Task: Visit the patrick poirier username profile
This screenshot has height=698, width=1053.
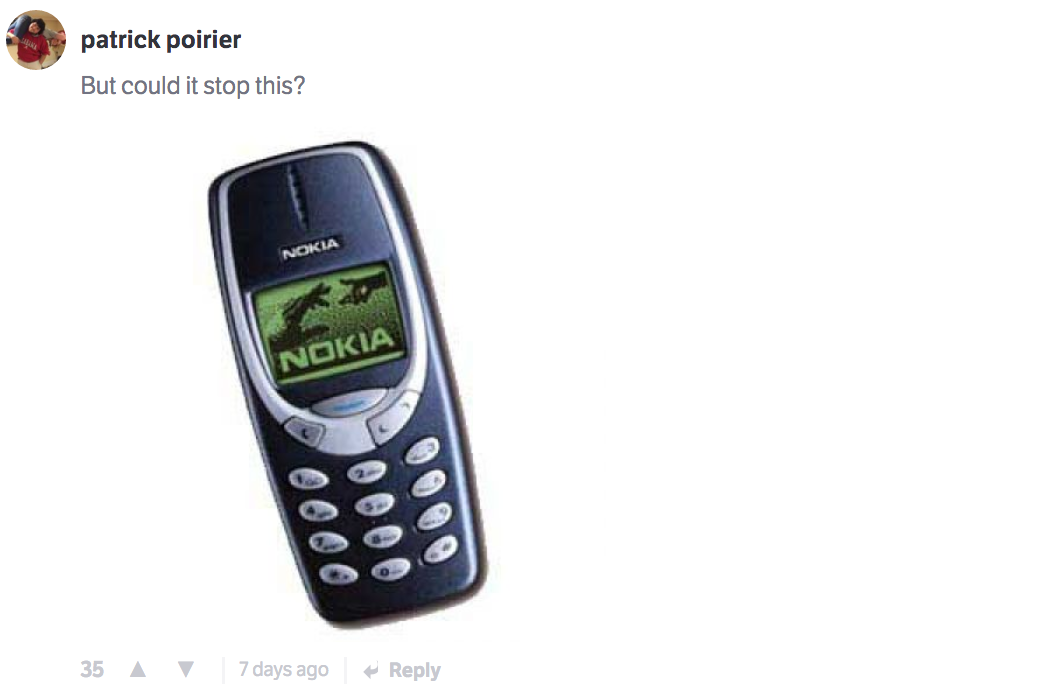Action: pos(161,40)
